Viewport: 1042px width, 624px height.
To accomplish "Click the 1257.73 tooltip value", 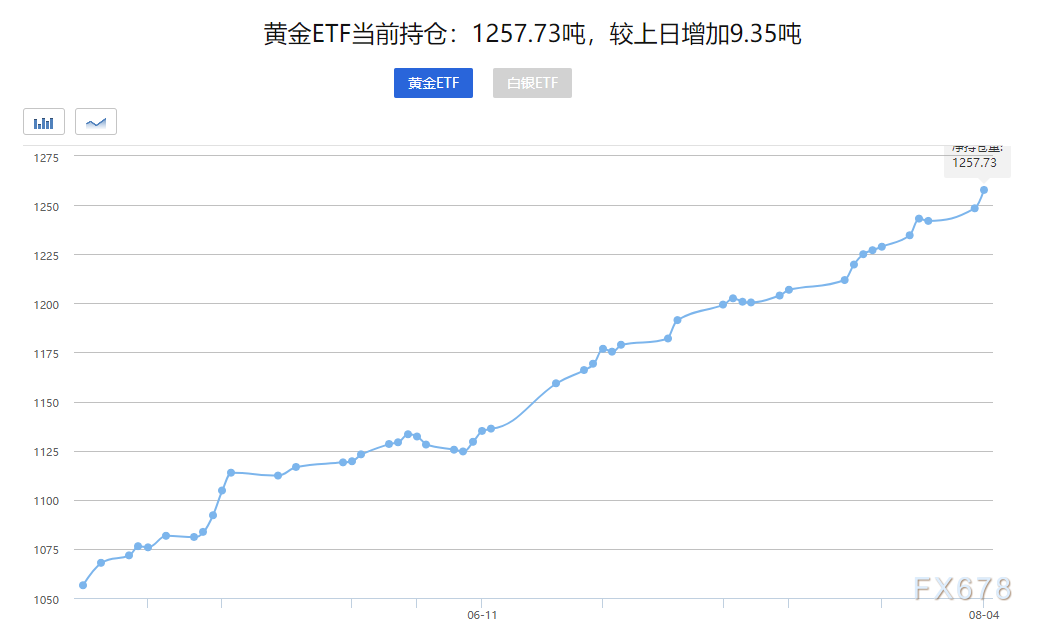I will pos(974,163).
